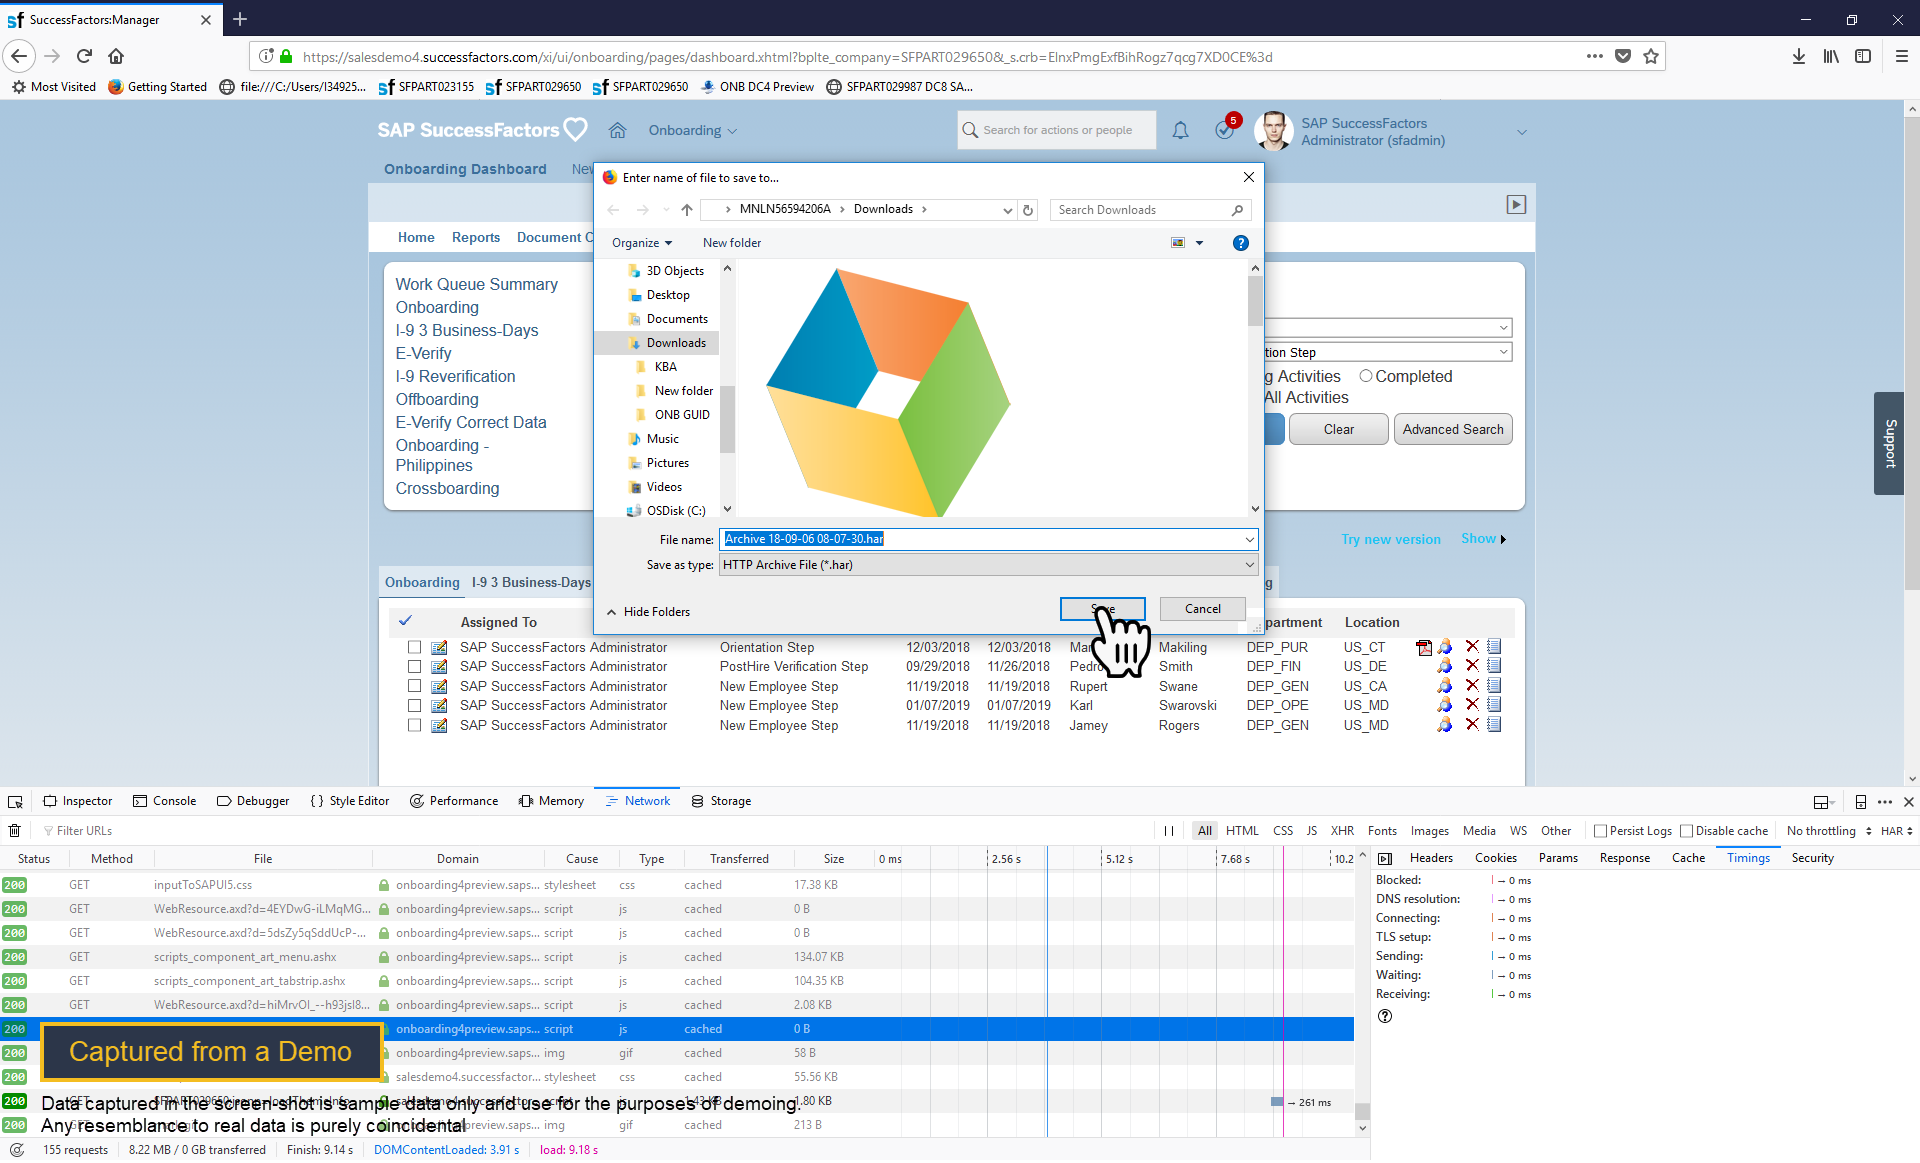Viewport: 1920px width, 1163px height.
Task: Click Try new version link
Action: click(1391, 540)
